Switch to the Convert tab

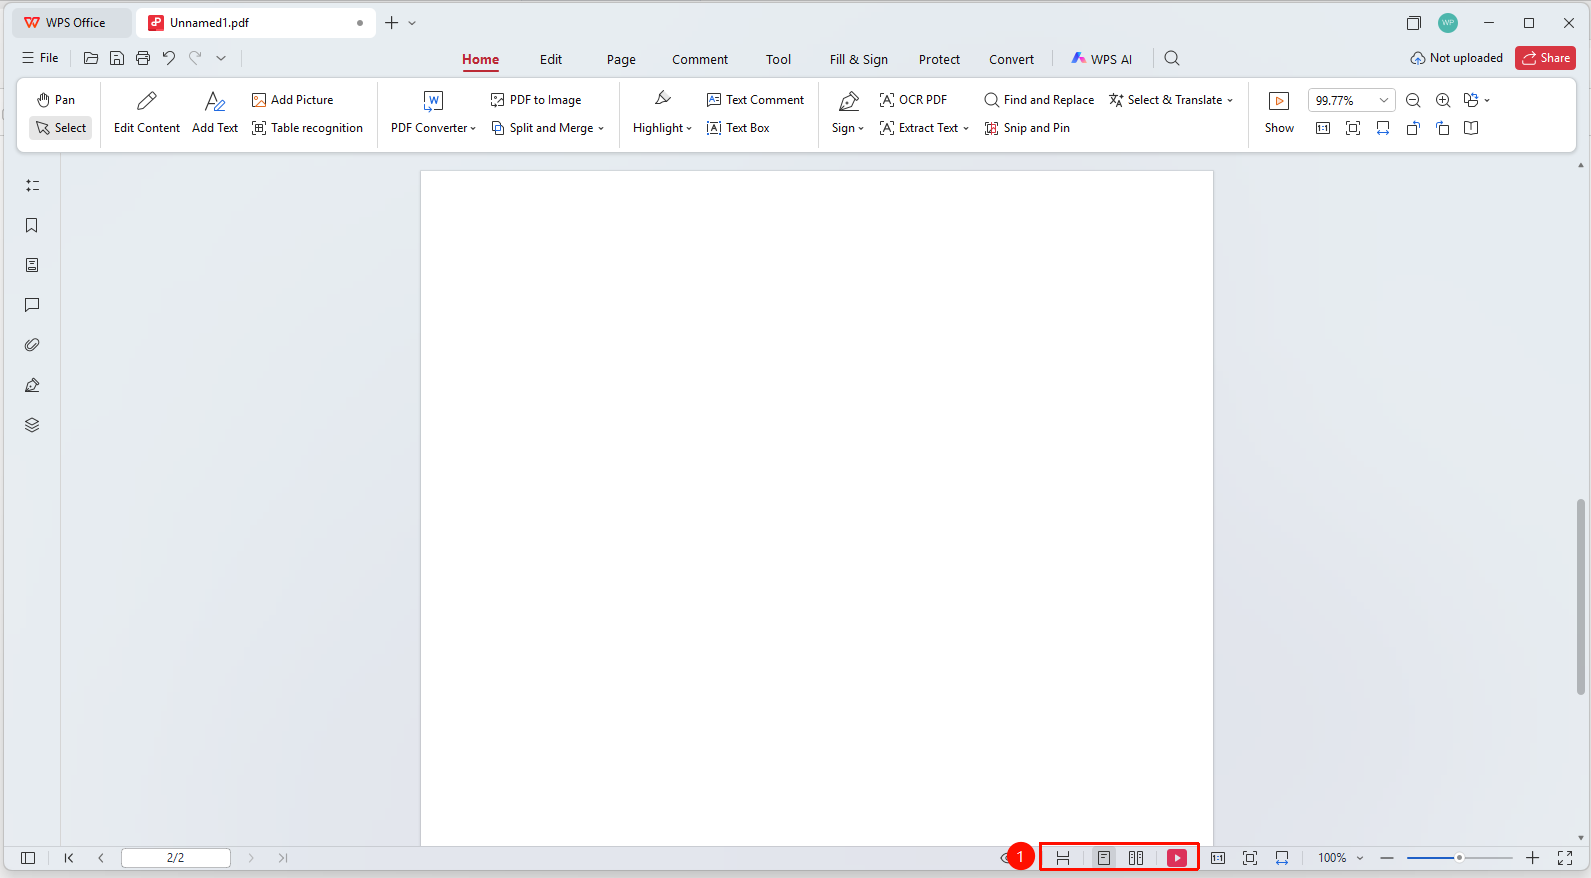click(1011, 59)
